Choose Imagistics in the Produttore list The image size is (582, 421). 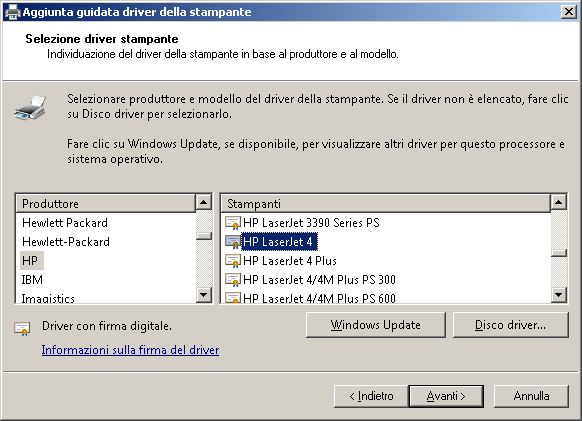point(48,298)
